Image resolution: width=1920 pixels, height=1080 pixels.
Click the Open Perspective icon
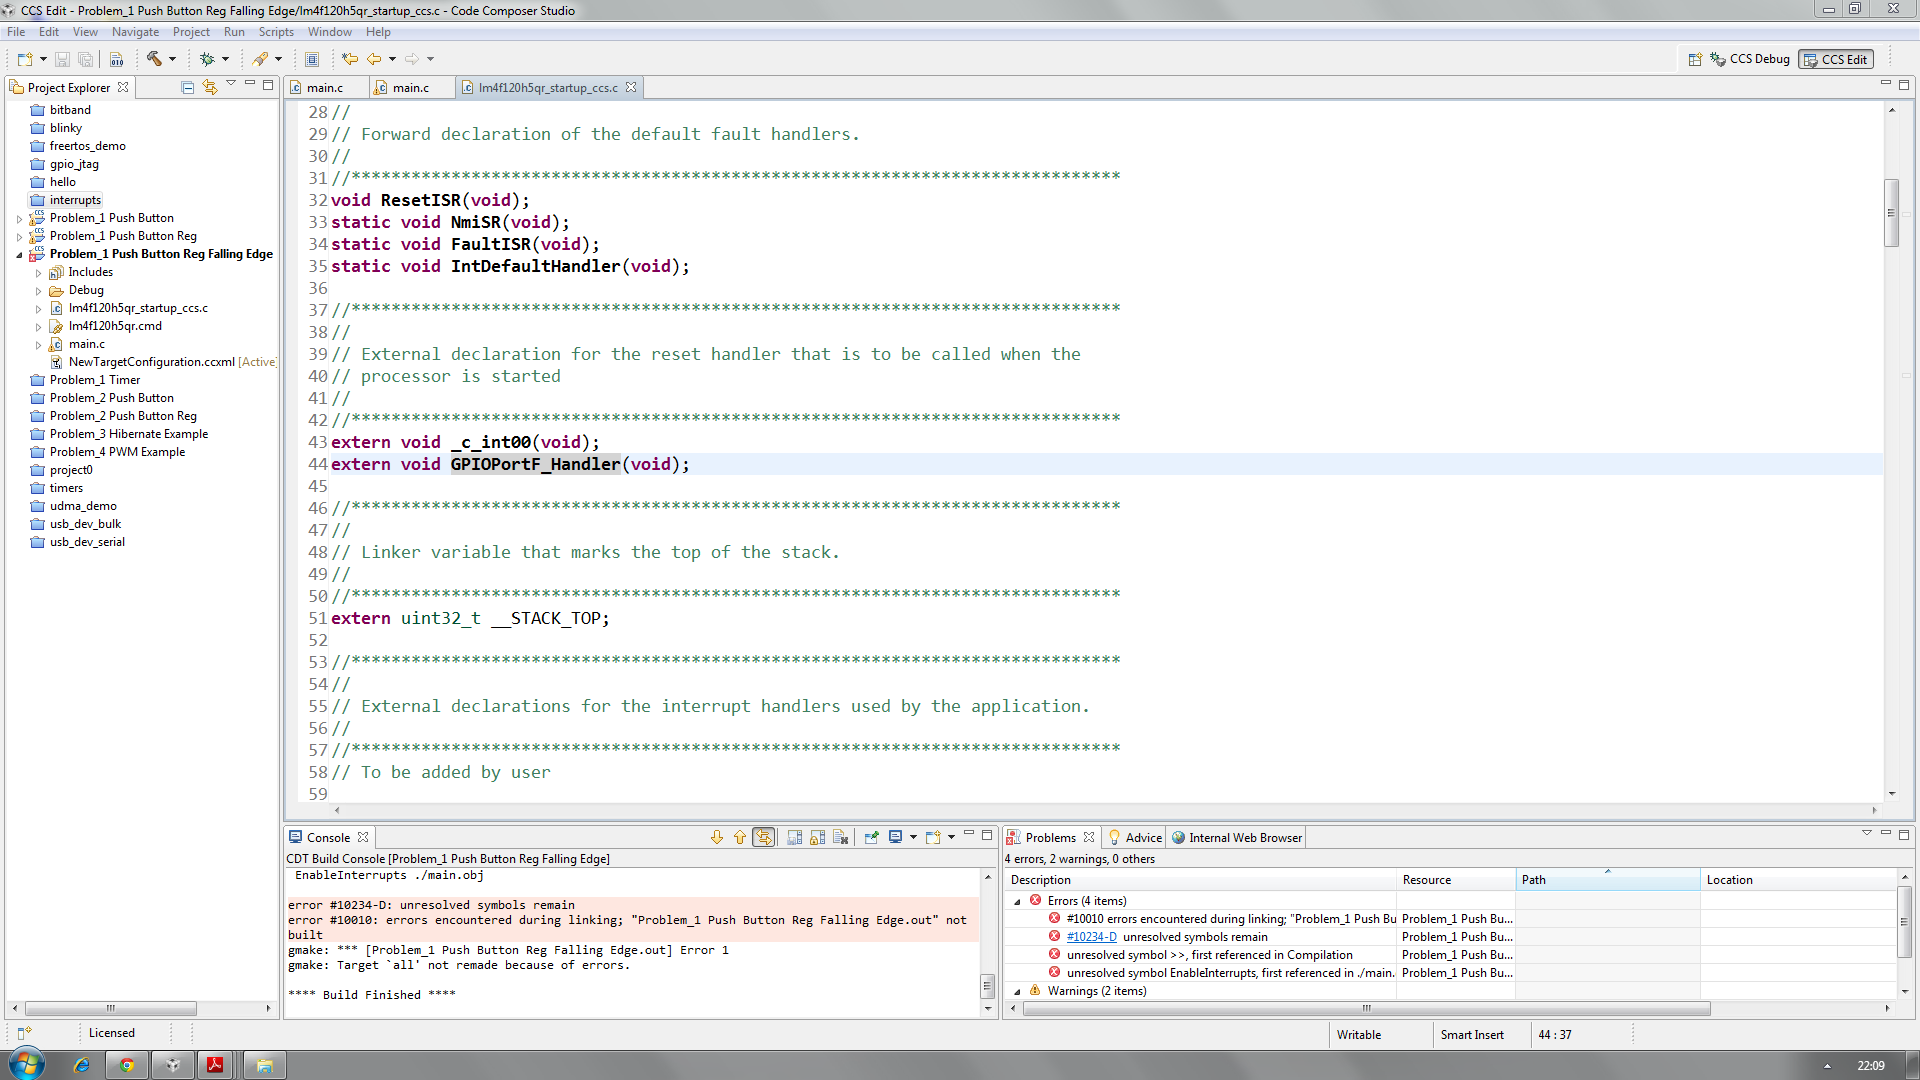click(1695, 59)
